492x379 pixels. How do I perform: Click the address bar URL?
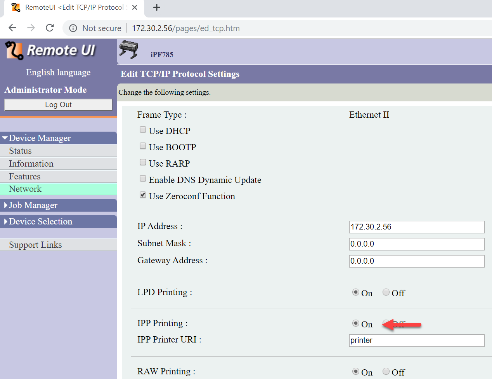click(x=186, y=28)
